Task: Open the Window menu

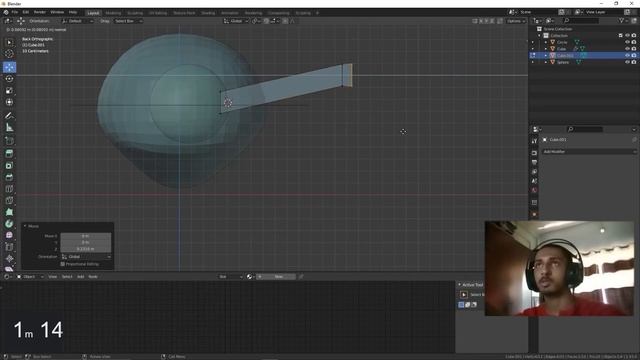Action: click(57, 12)
